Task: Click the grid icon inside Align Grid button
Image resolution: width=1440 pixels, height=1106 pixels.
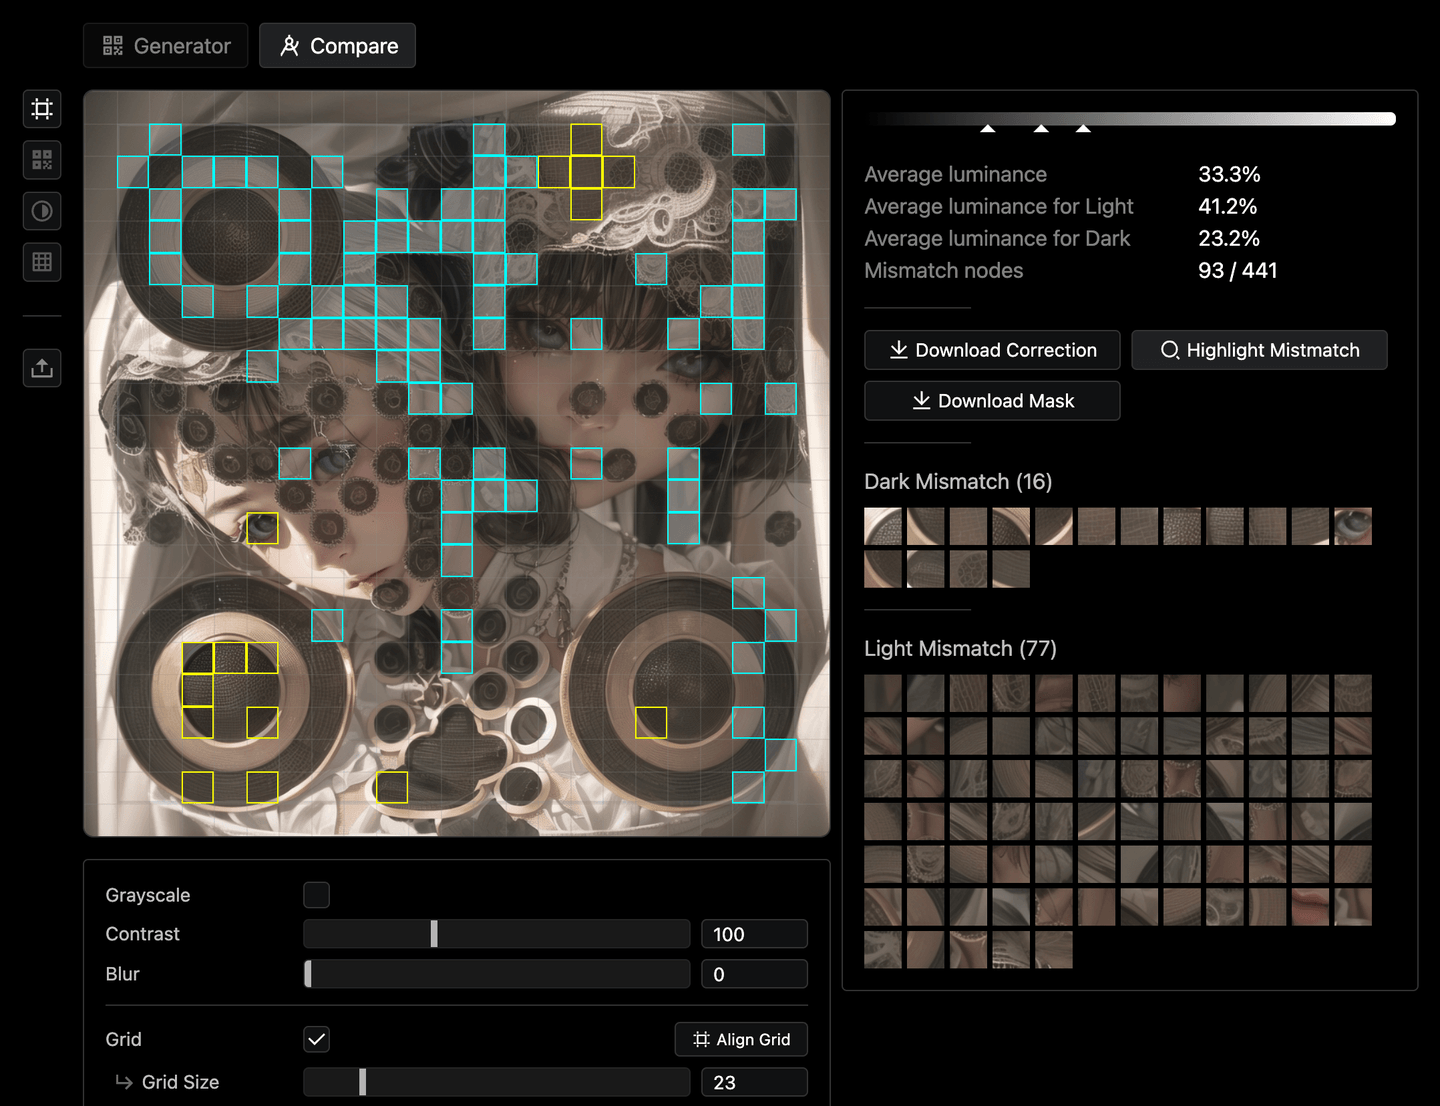Action: (700, 1039)
